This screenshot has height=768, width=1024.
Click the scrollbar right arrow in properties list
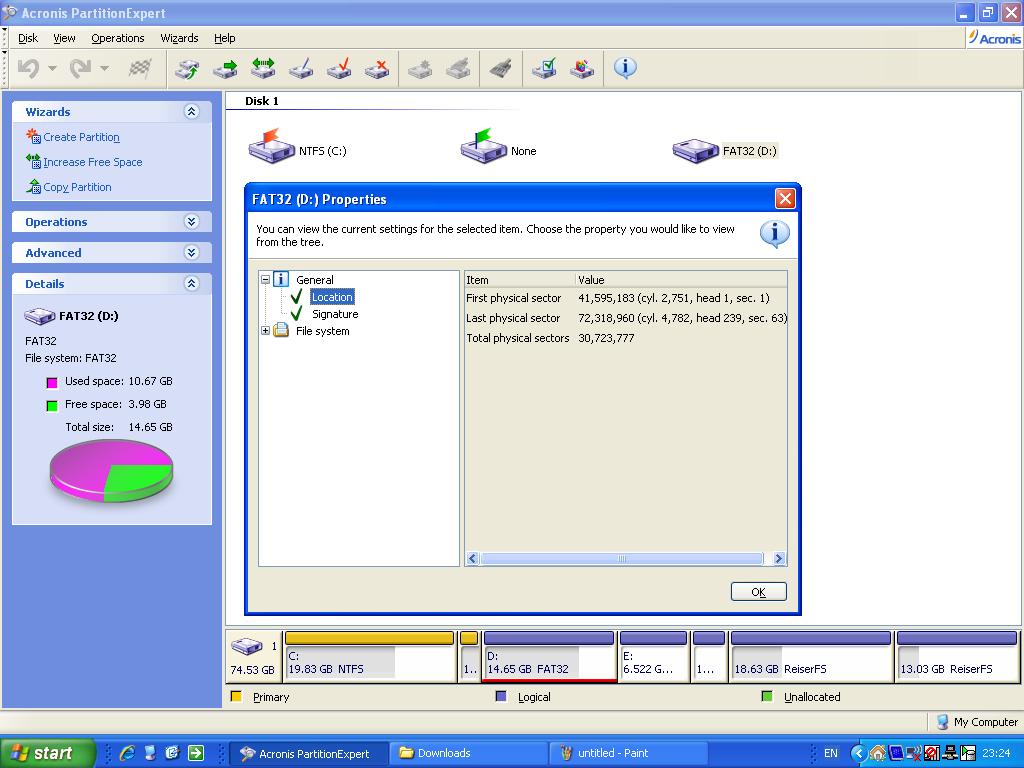[x=778, y=559]
